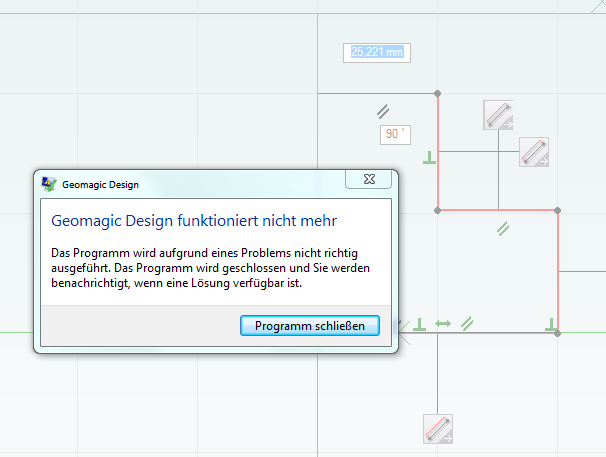Click line constraint icon attached to left vertical red line
Screen dimensions: 606x457
click(x=534, y=152)
